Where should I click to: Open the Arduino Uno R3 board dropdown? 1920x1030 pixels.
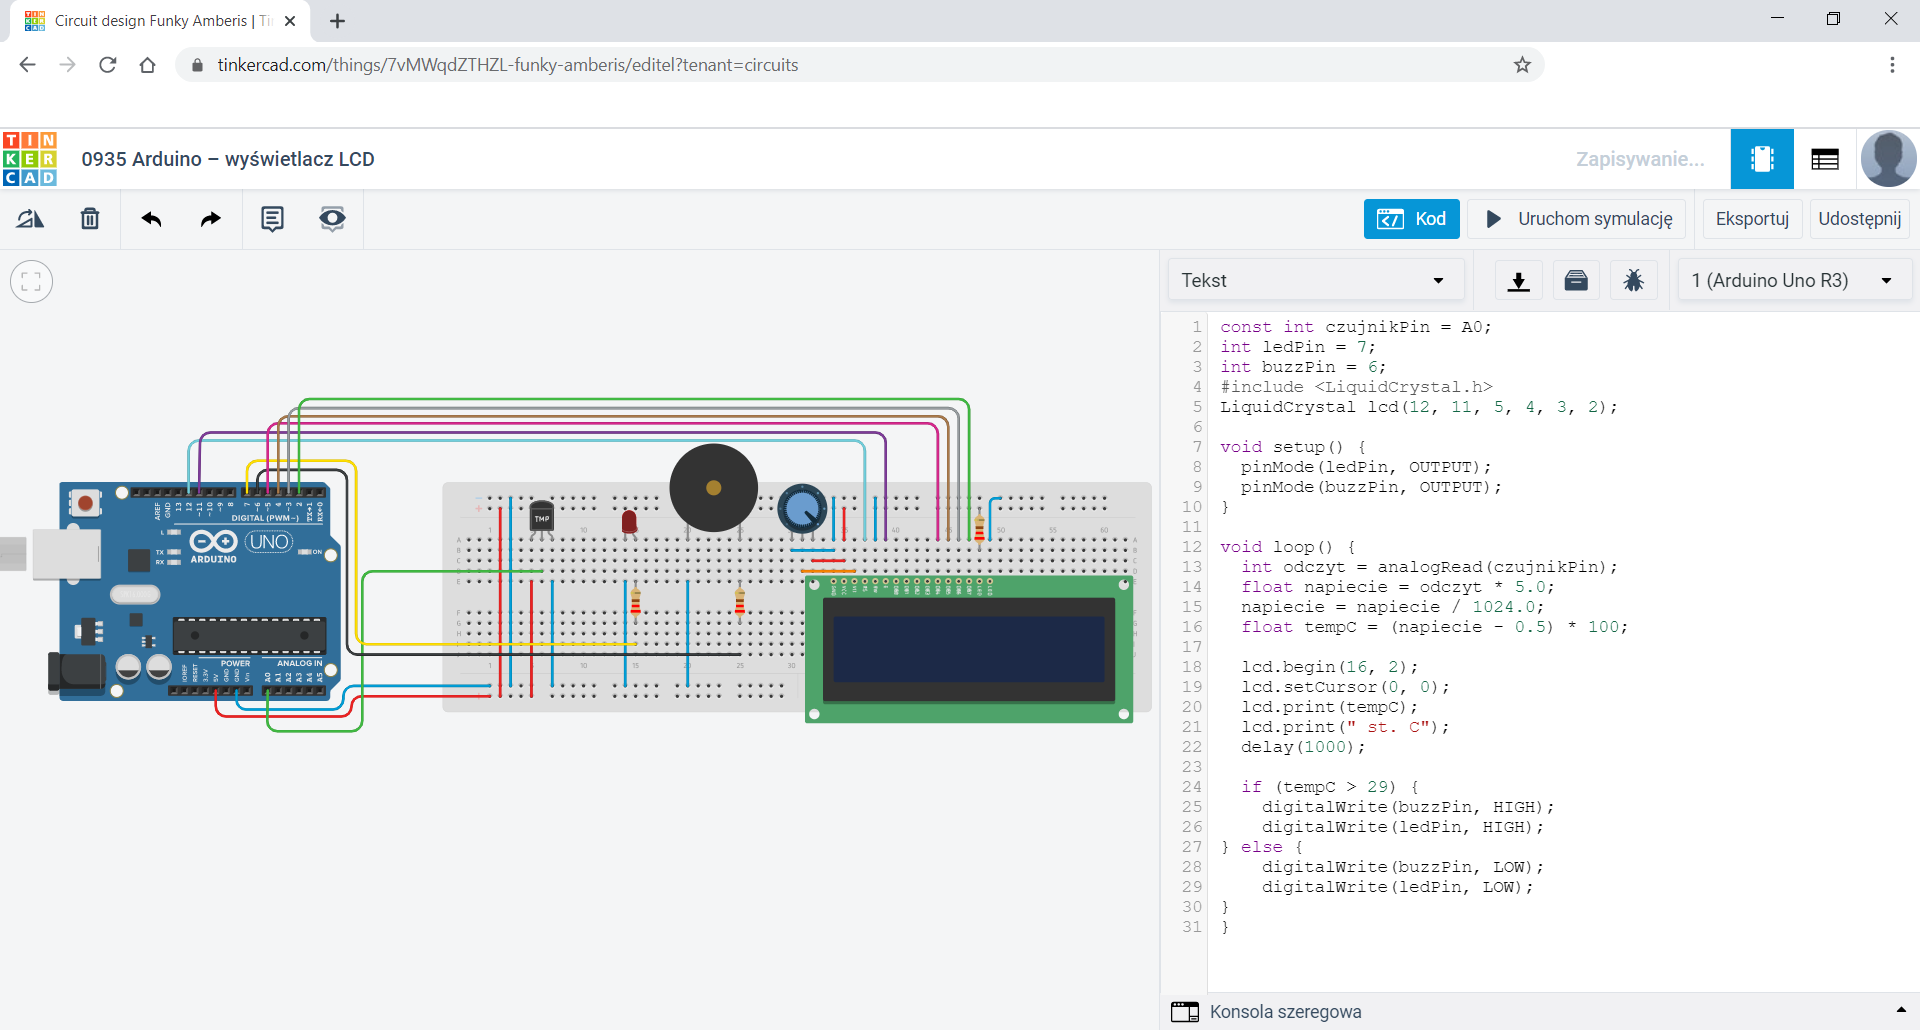click(1793, 281)
